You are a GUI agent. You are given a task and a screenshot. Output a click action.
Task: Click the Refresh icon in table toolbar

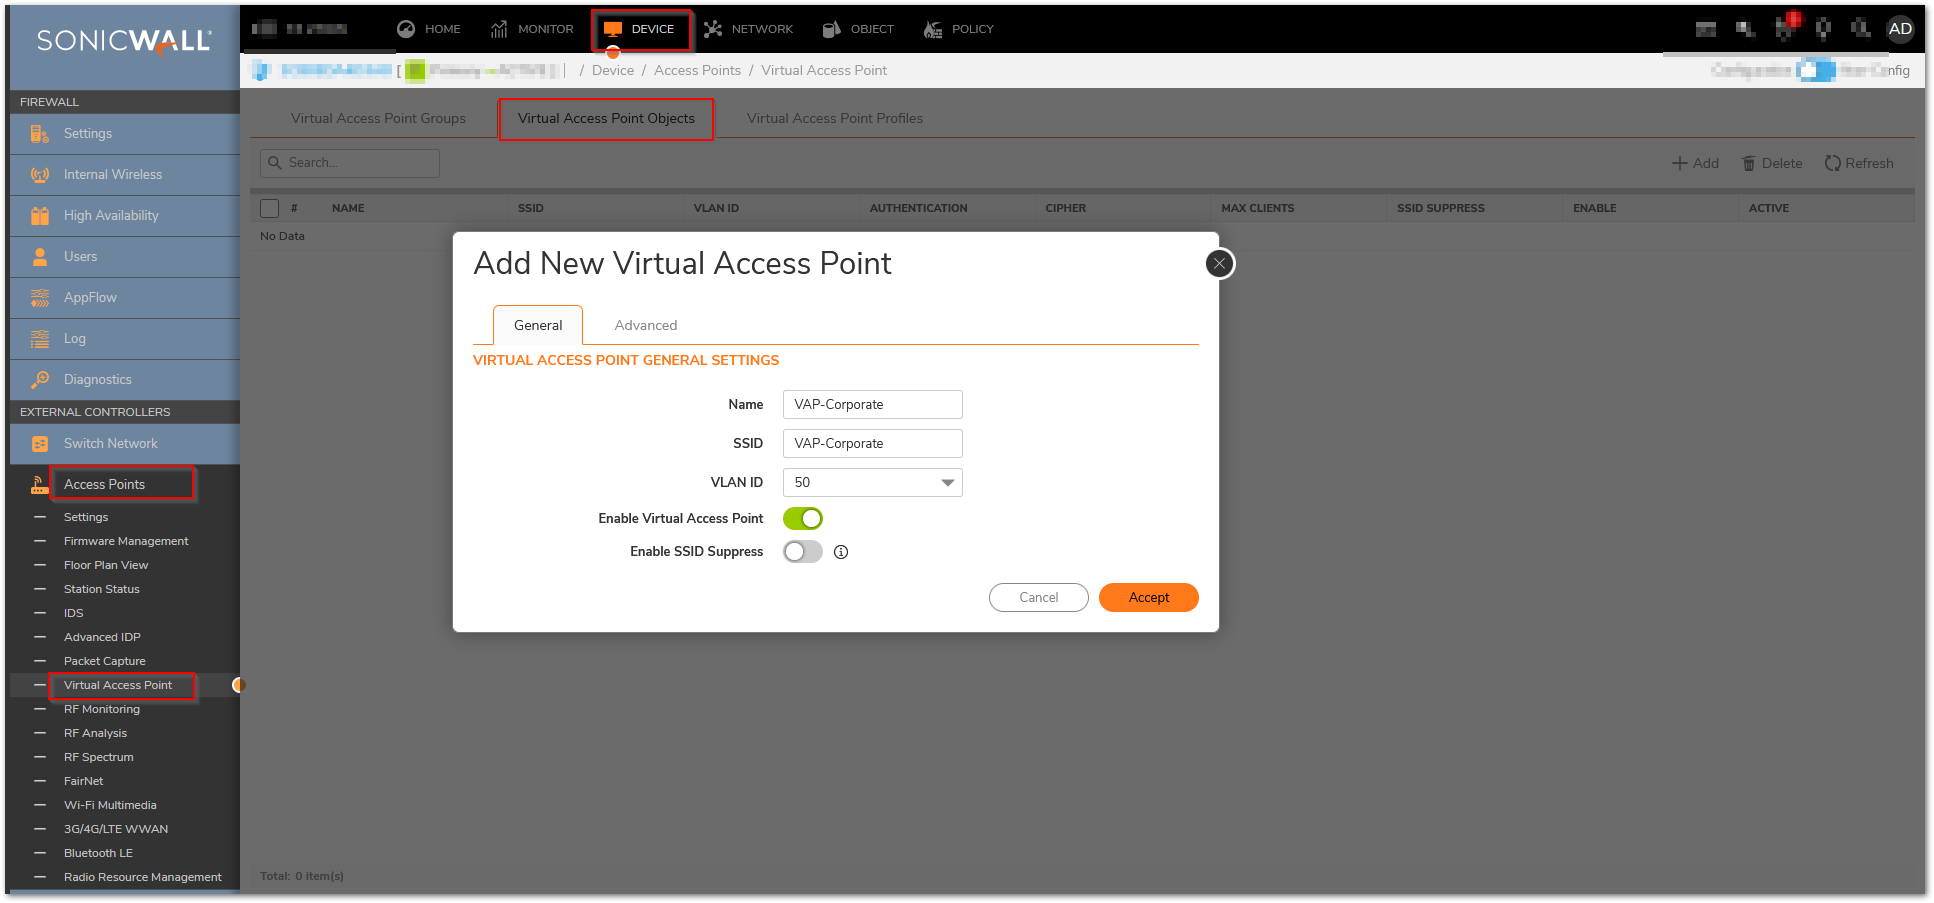[1832, 163]
